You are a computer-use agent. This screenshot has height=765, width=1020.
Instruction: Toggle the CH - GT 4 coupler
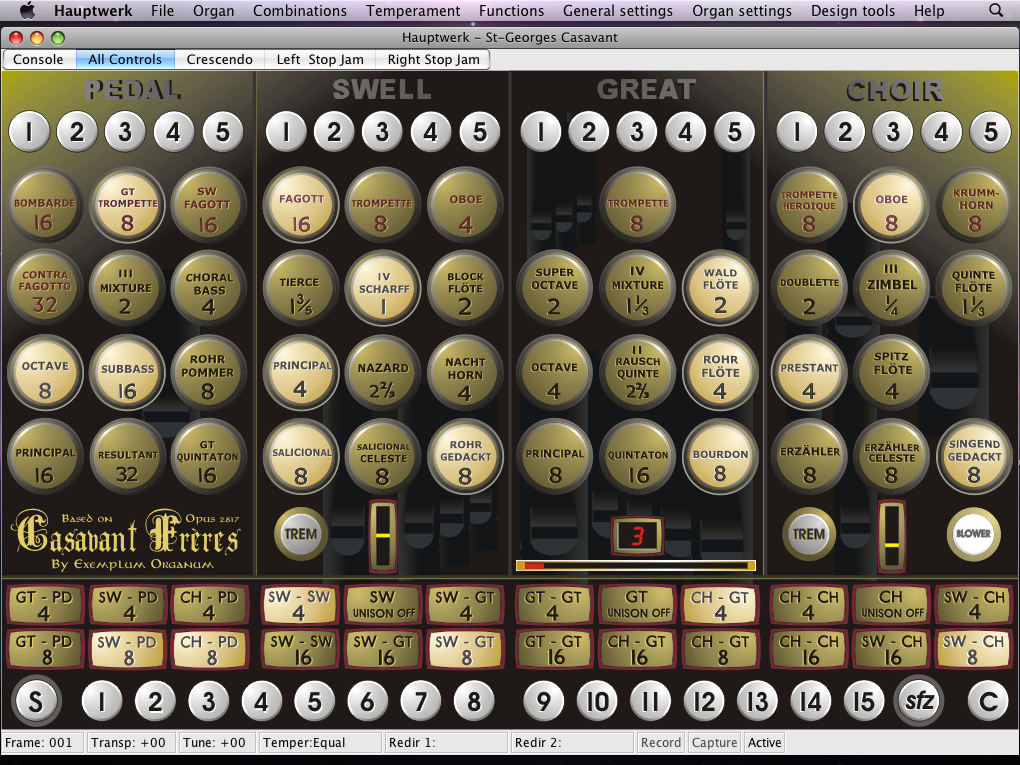[x=719, y=604]
